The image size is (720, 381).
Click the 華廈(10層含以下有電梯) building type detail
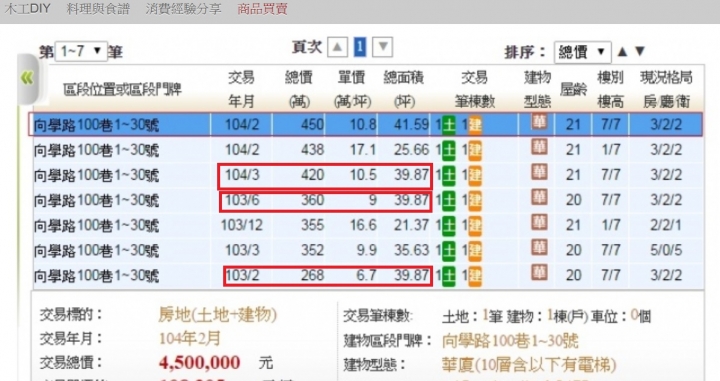point(529,365)
